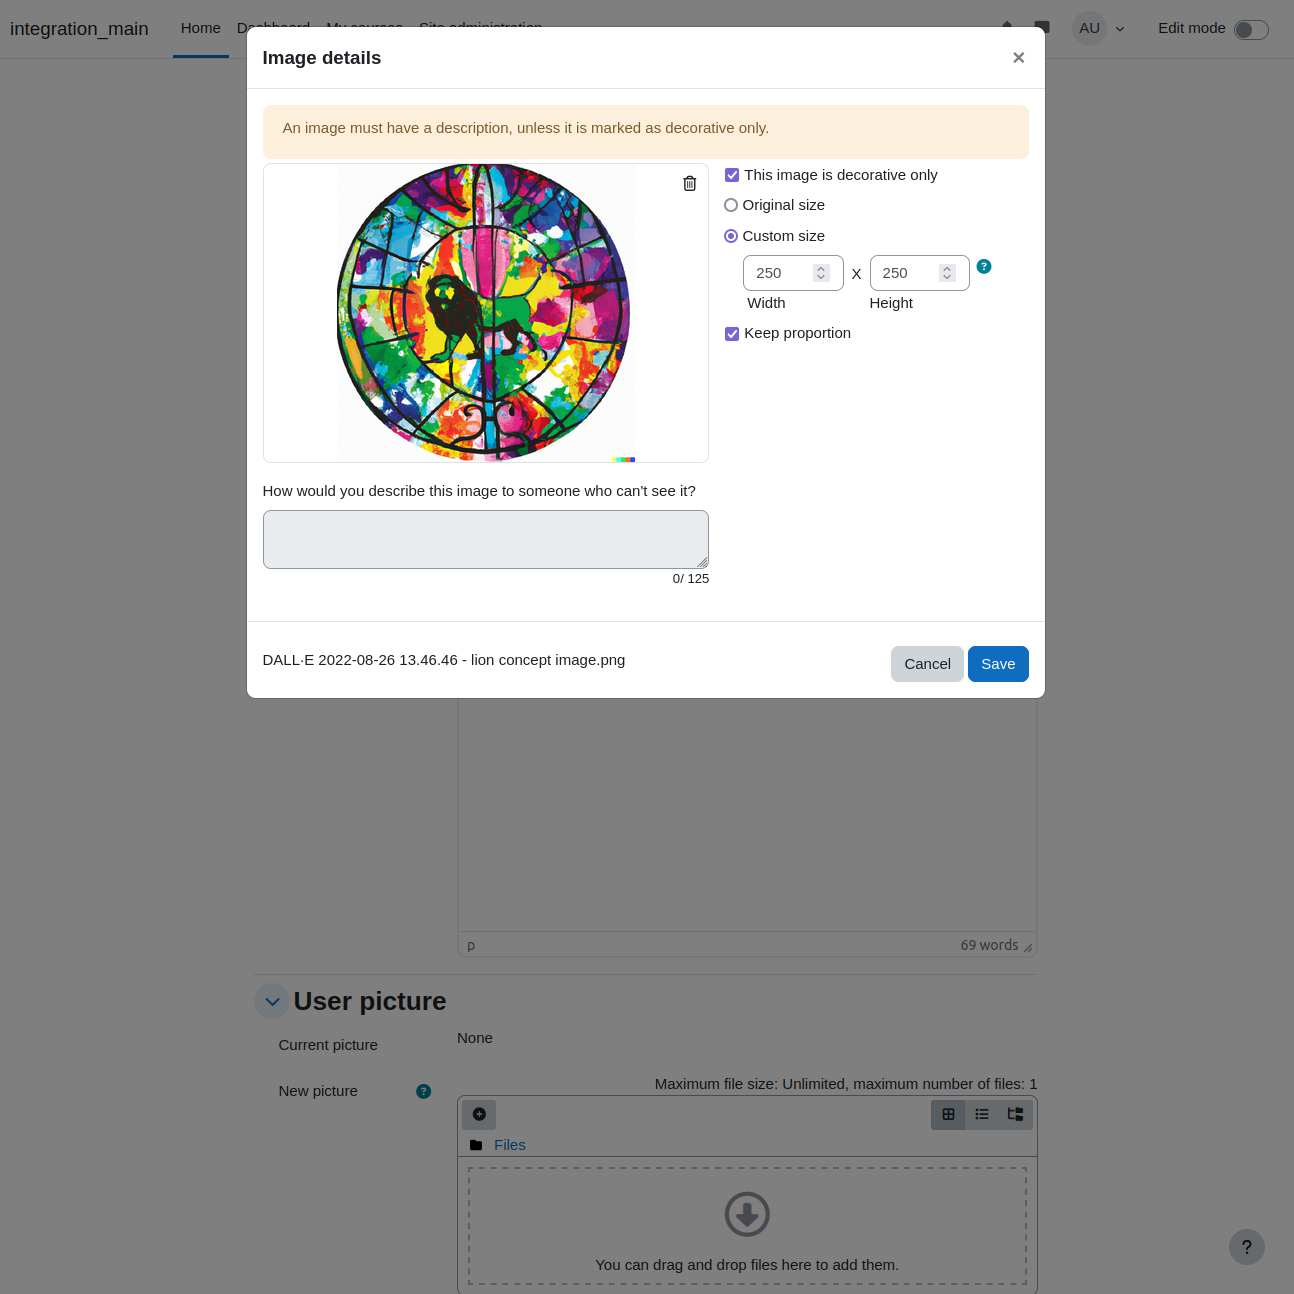The image size is (1294, 1294).
Task: Go to the Home tab
Action: 201,28
